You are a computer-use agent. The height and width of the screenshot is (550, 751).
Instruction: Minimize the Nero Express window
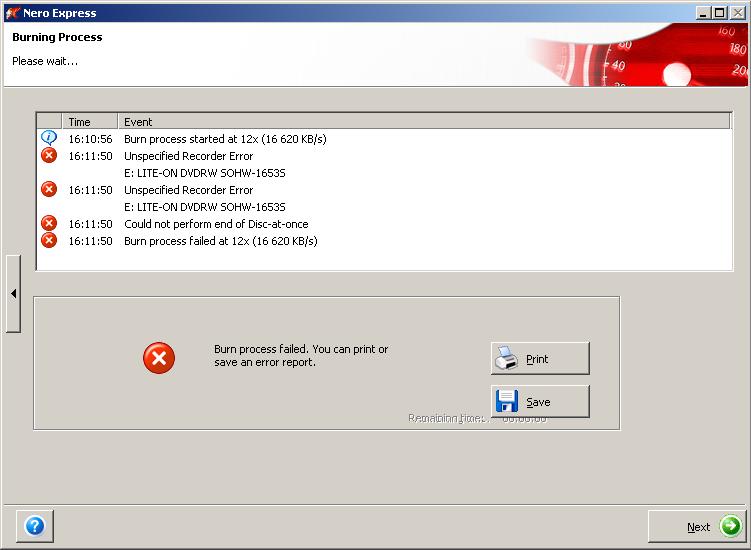[703, 13]
